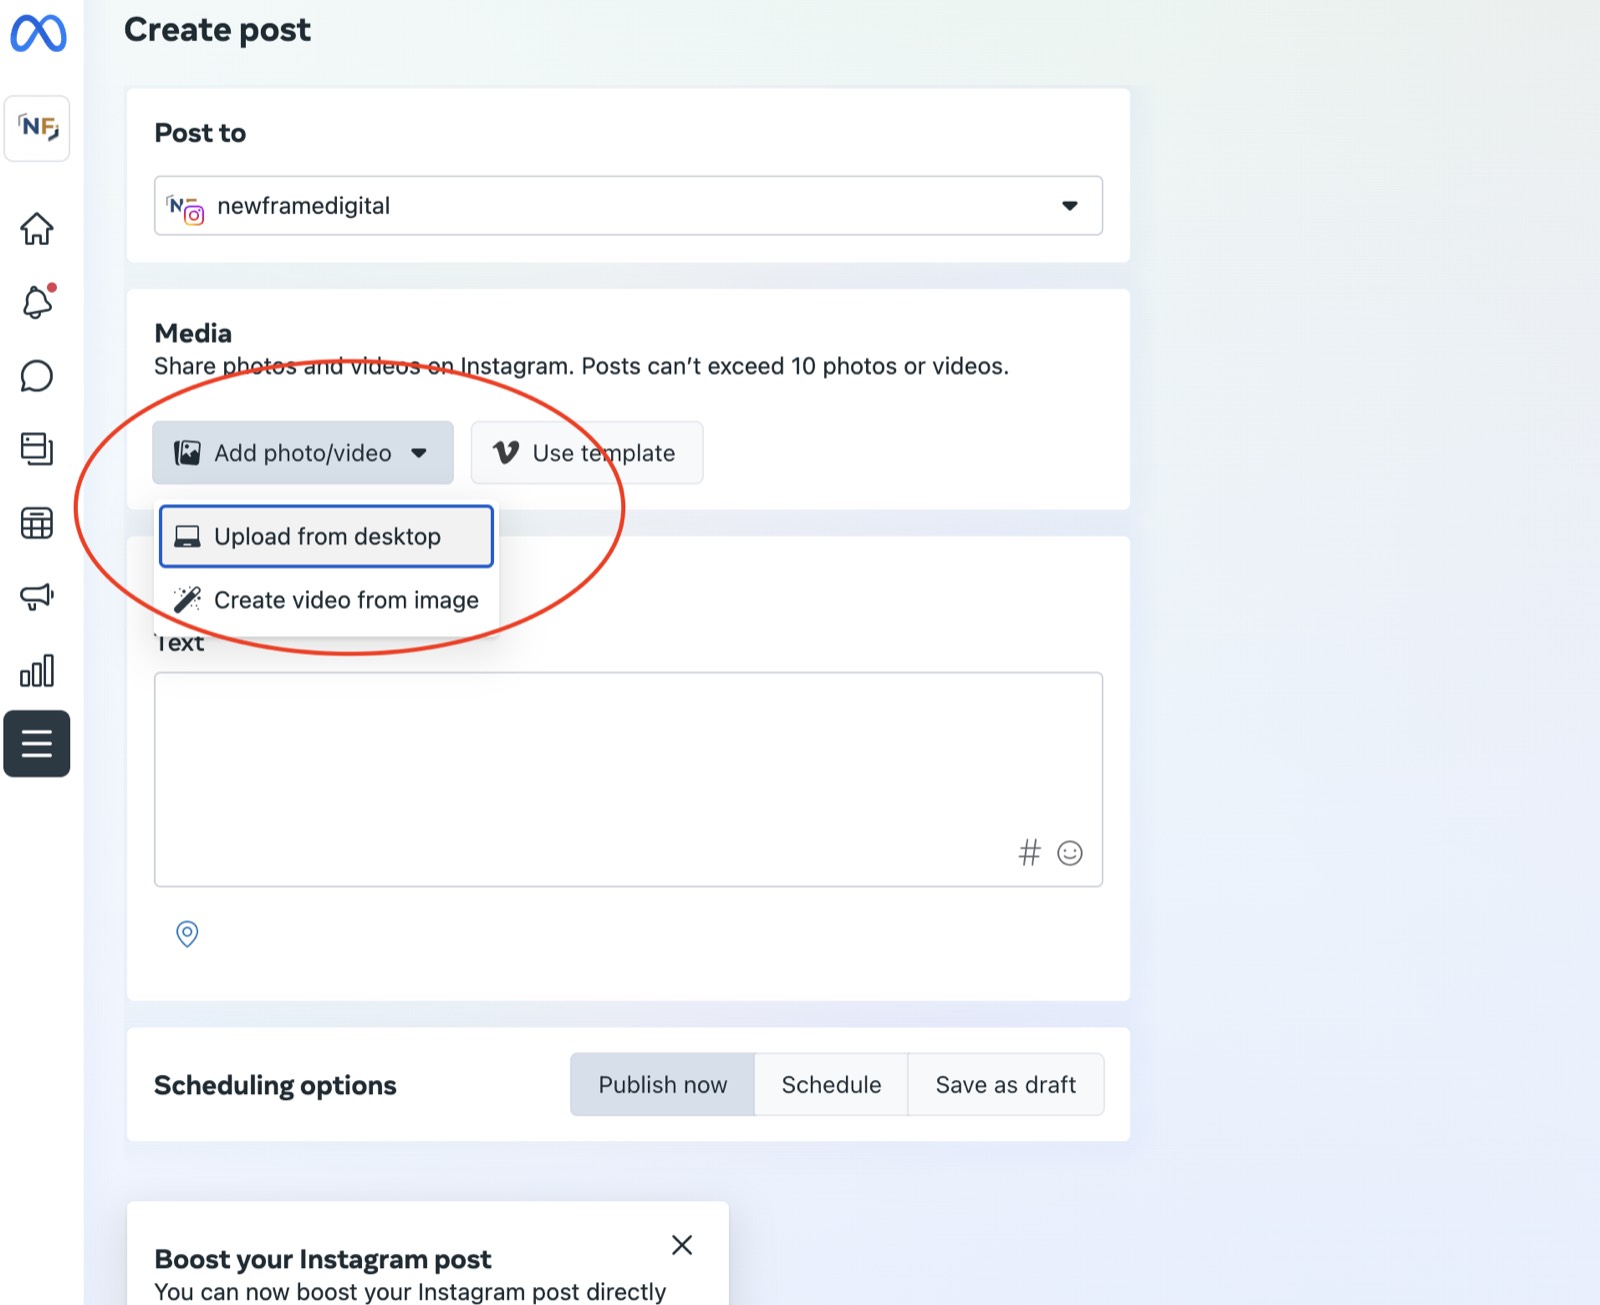Add location with the pin icon
Screen dimensions: 1600x1305
(187, 934)
